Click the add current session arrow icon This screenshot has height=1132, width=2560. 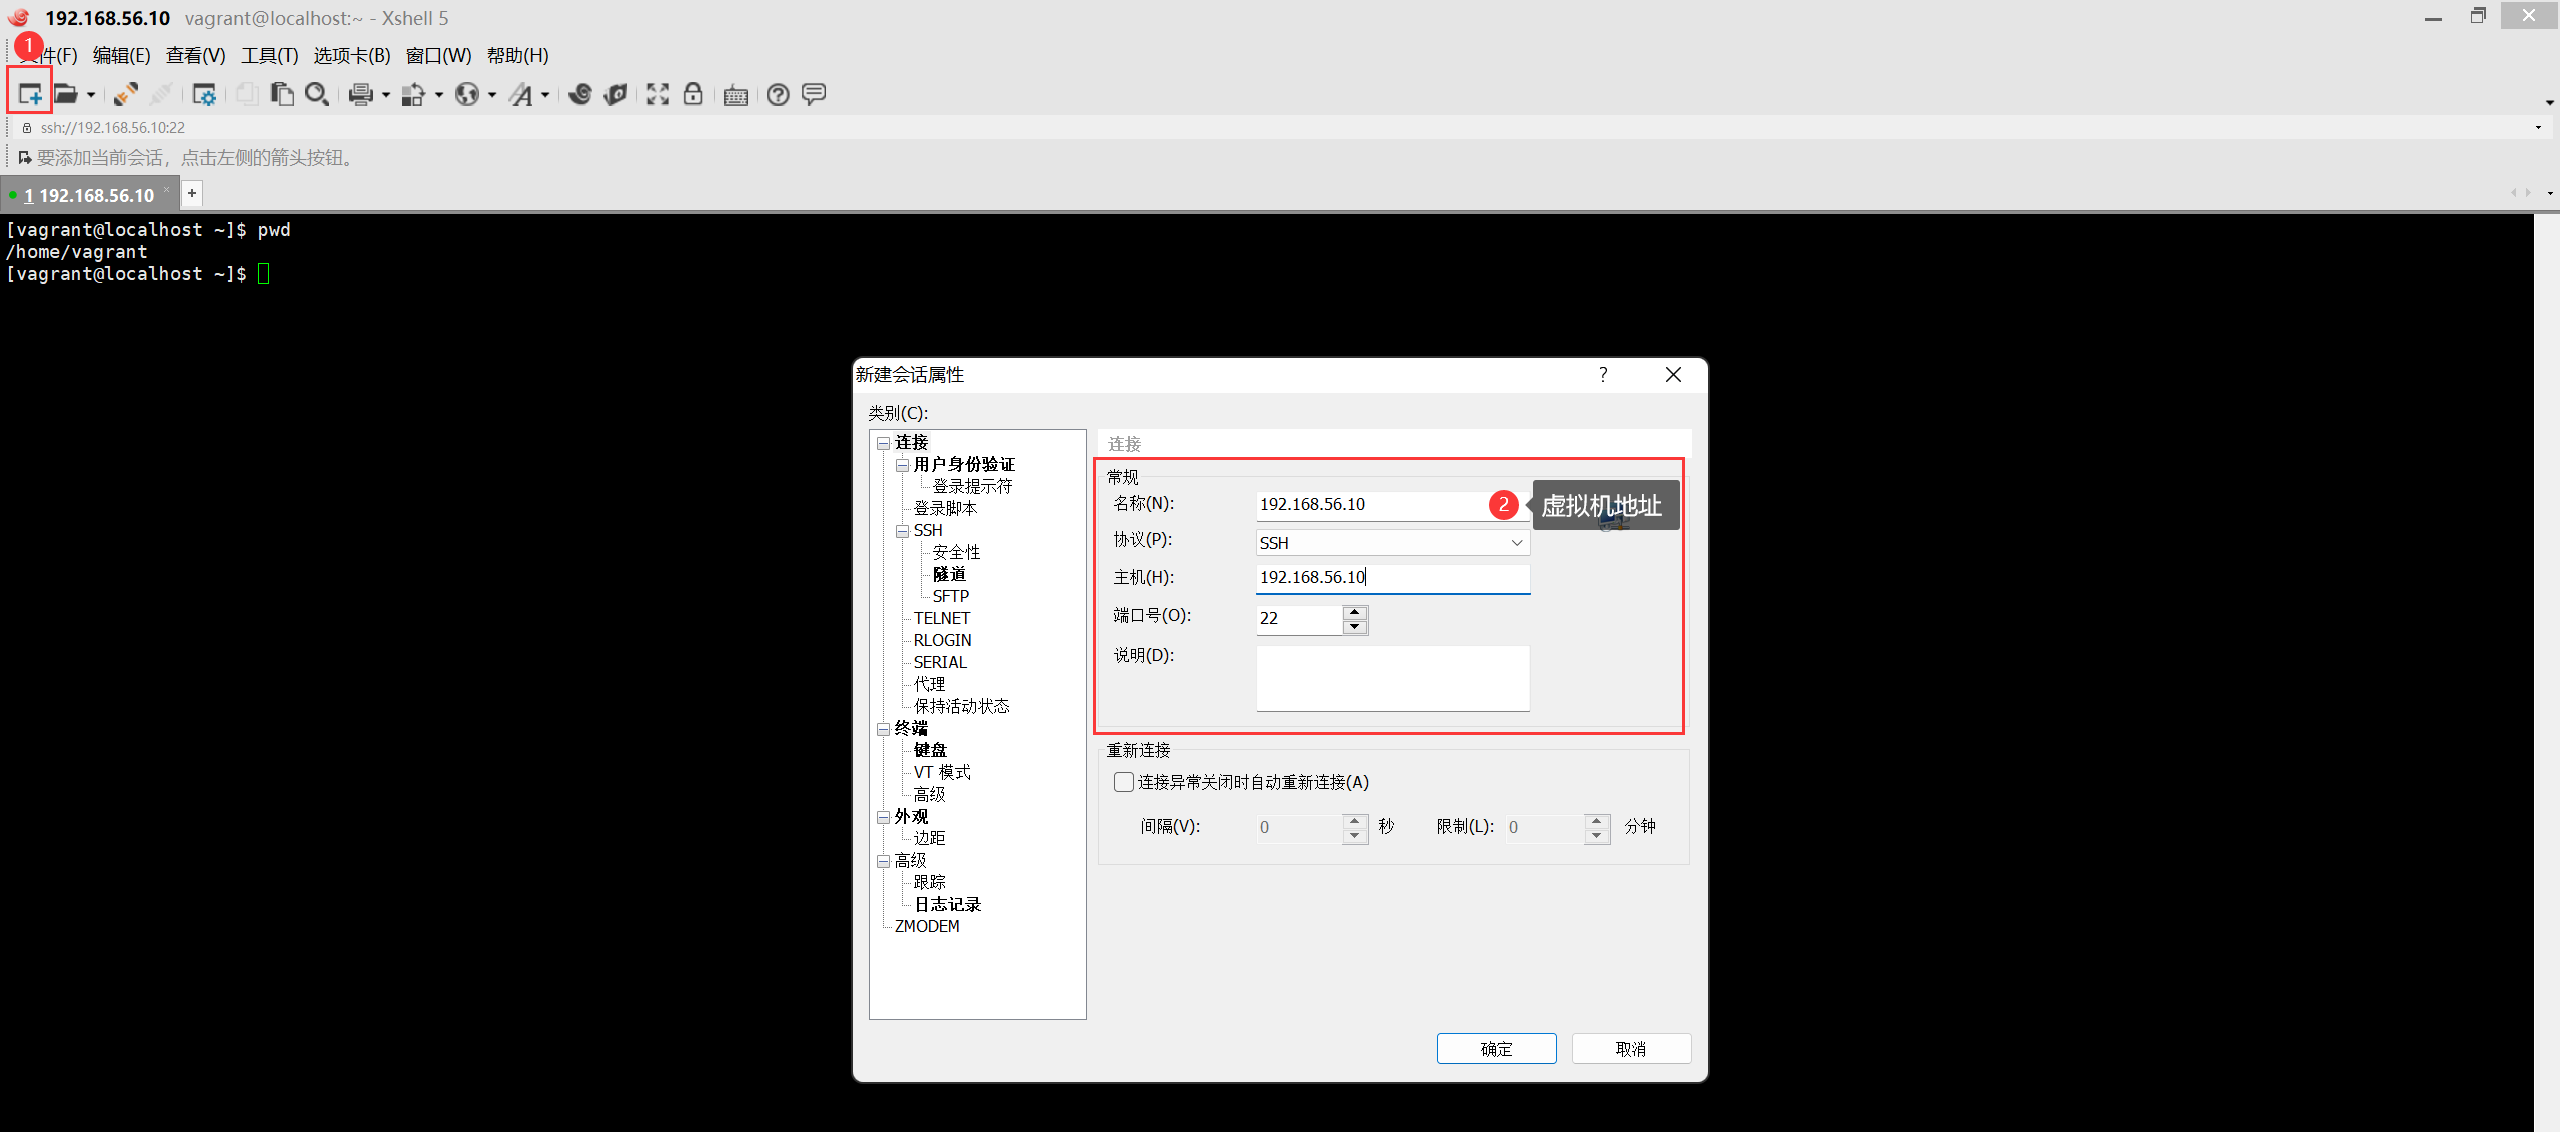(x=25, y=157)
